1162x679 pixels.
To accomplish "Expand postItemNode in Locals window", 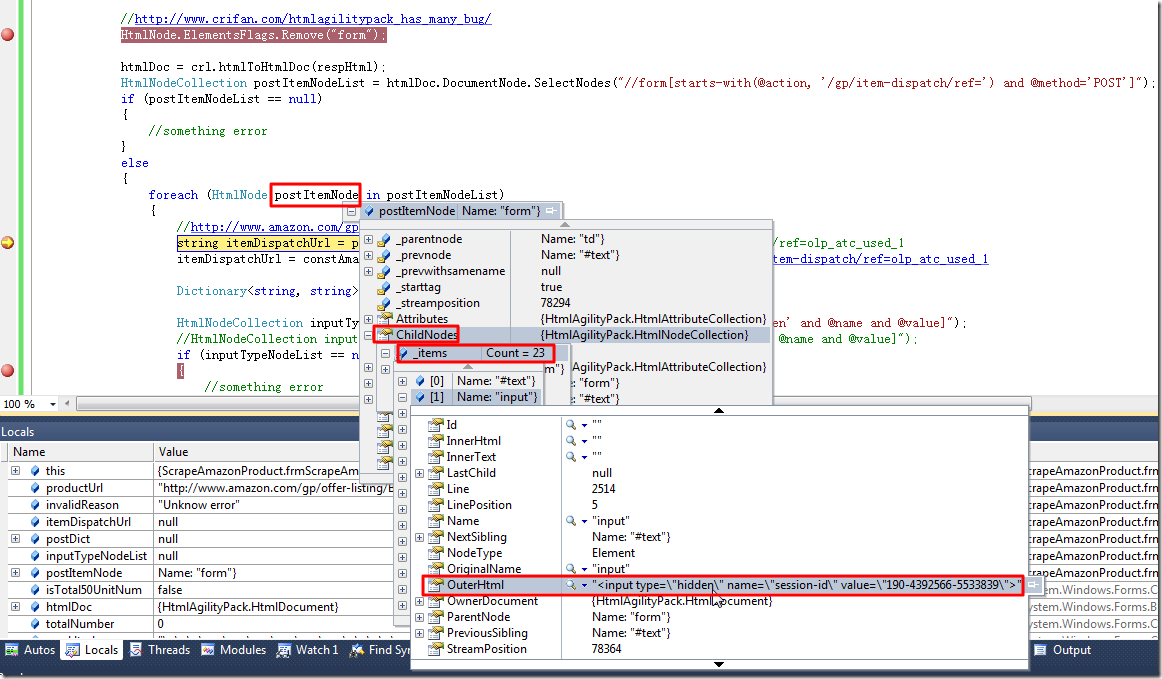I will (x=16, y=572).
